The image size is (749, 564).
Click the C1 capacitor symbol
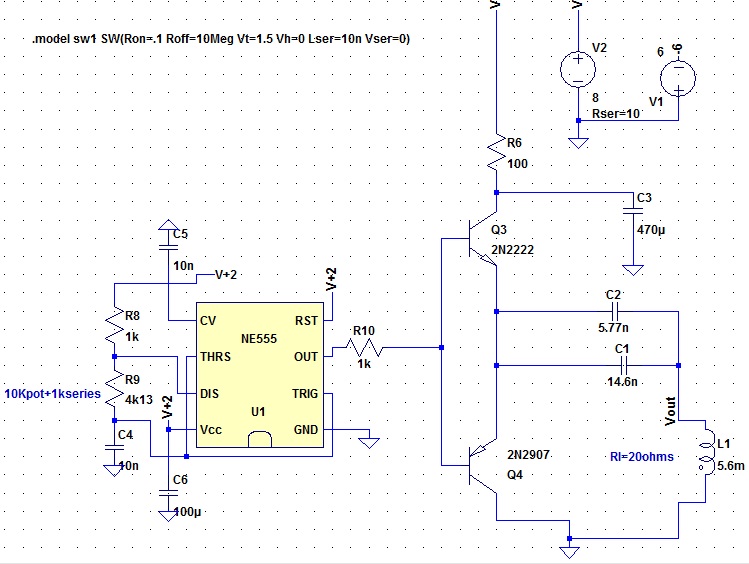click(x=623, y=366)
